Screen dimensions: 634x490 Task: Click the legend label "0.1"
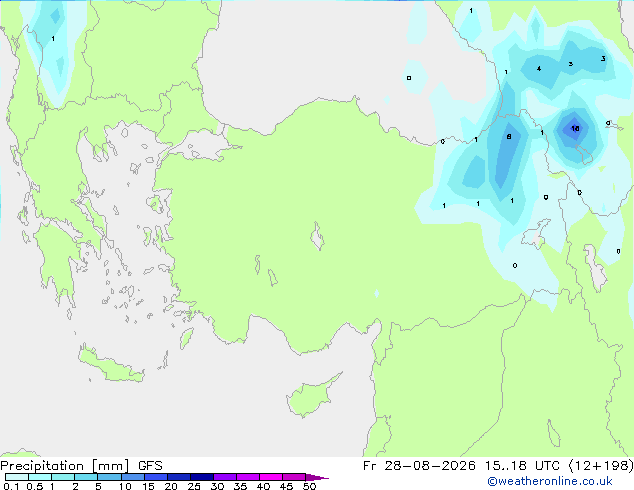coord(11,486)
